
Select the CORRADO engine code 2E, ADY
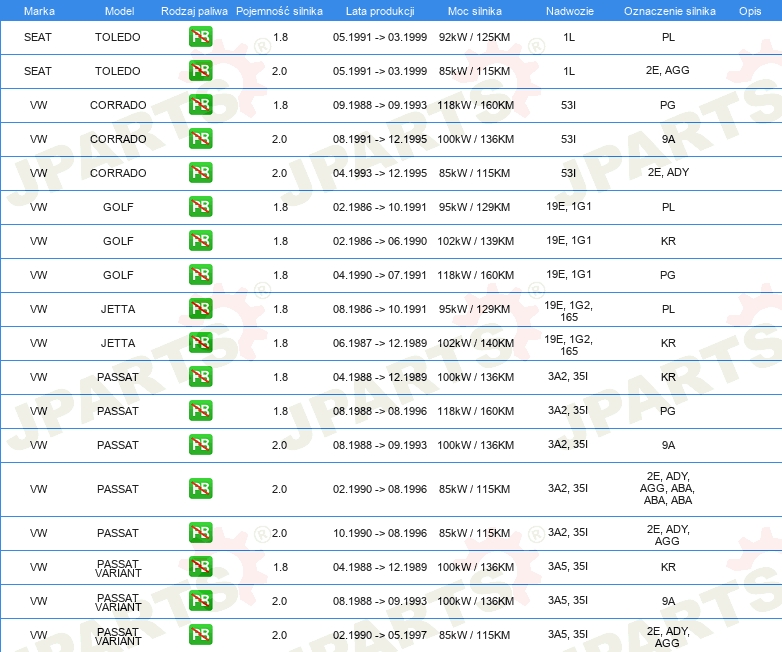[x=668, y=172]
